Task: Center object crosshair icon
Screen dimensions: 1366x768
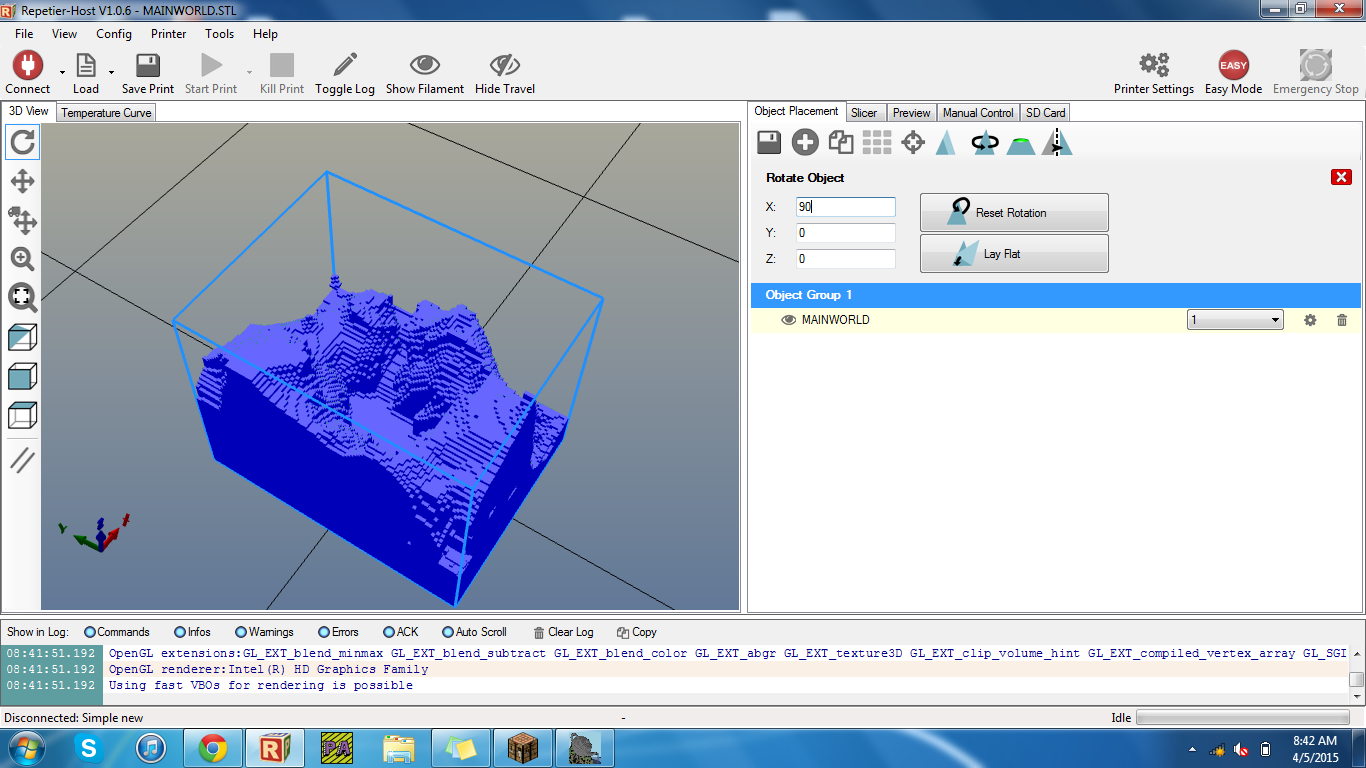Action: pos(913,142)
